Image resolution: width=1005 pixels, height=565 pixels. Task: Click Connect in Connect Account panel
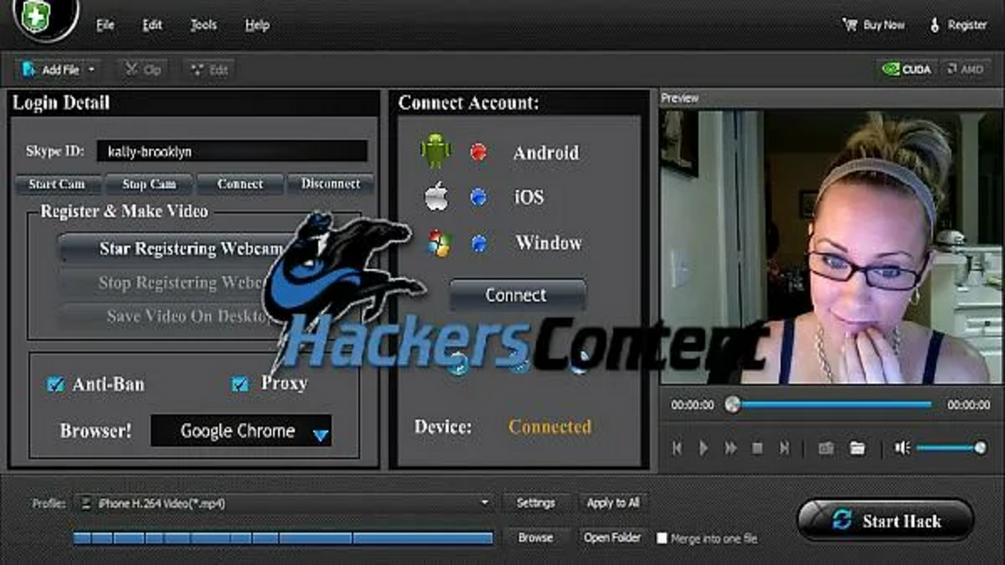coord(517,295)
